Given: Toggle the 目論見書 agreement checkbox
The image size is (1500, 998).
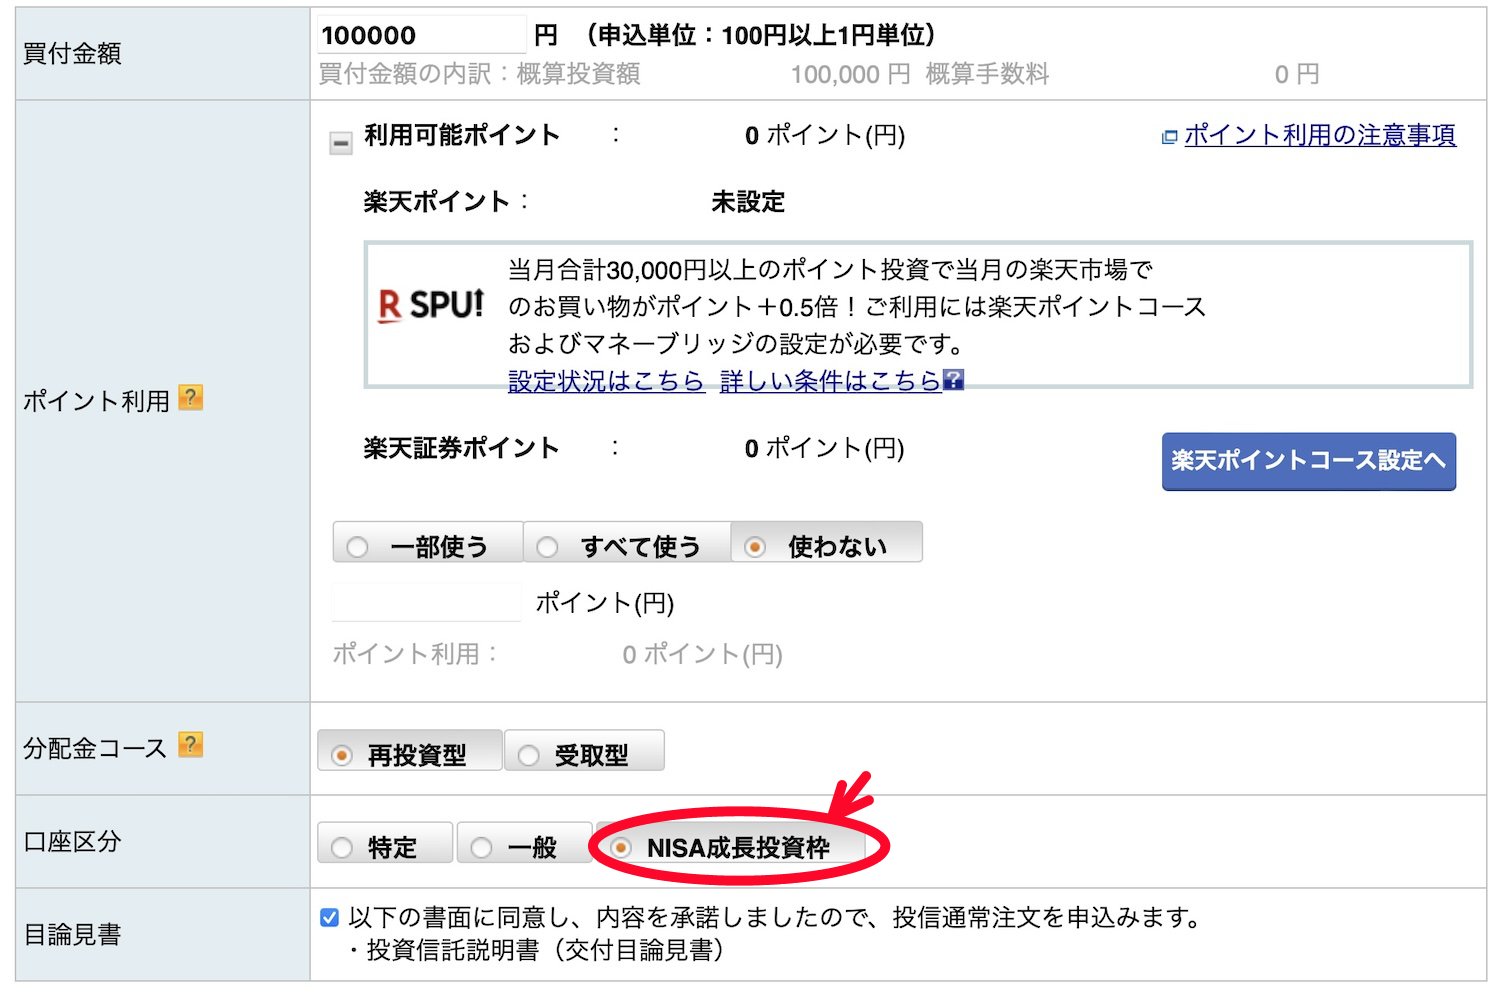Looking at the screenshot, I should pyautogui.click(x=329, y=917).
